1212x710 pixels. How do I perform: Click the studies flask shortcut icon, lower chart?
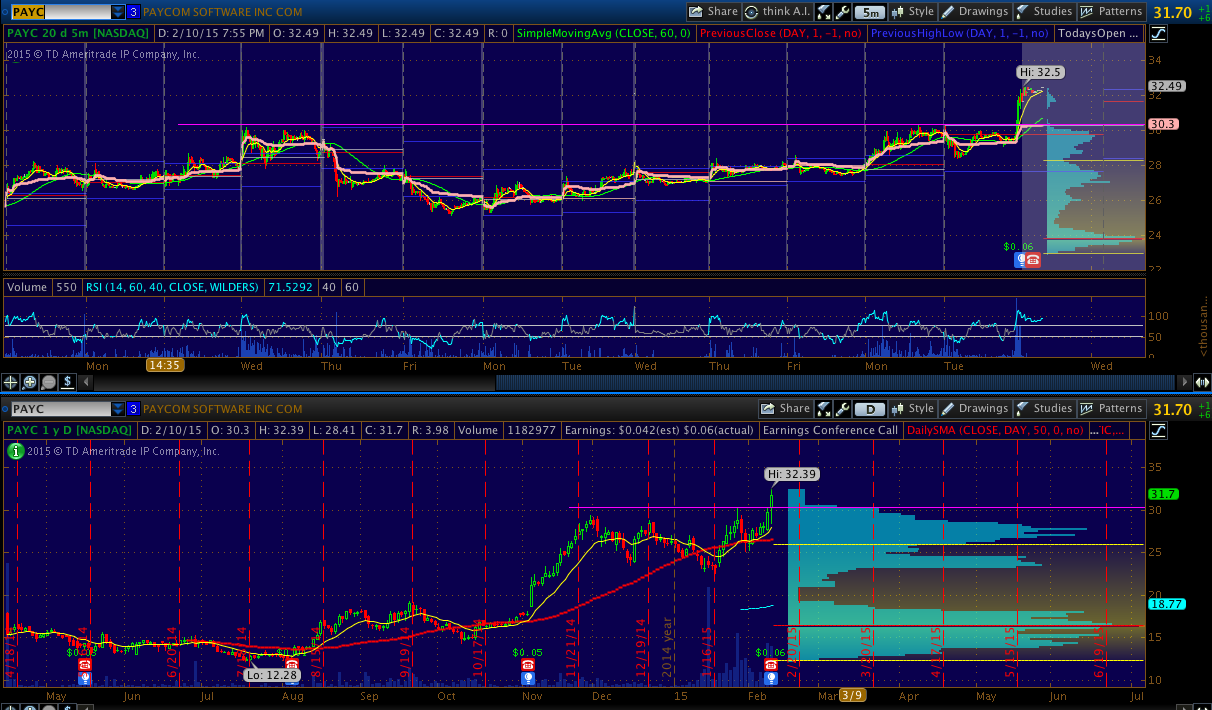click(x=825, y=409)
